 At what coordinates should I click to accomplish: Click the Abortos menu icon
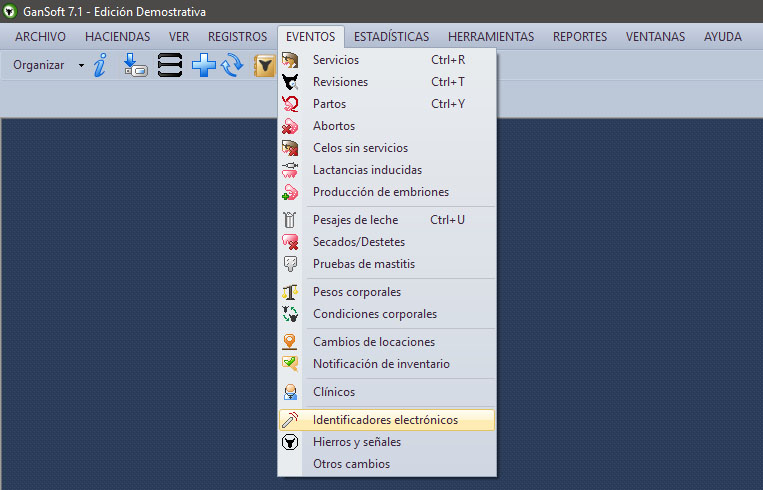(x=290, y=126)
